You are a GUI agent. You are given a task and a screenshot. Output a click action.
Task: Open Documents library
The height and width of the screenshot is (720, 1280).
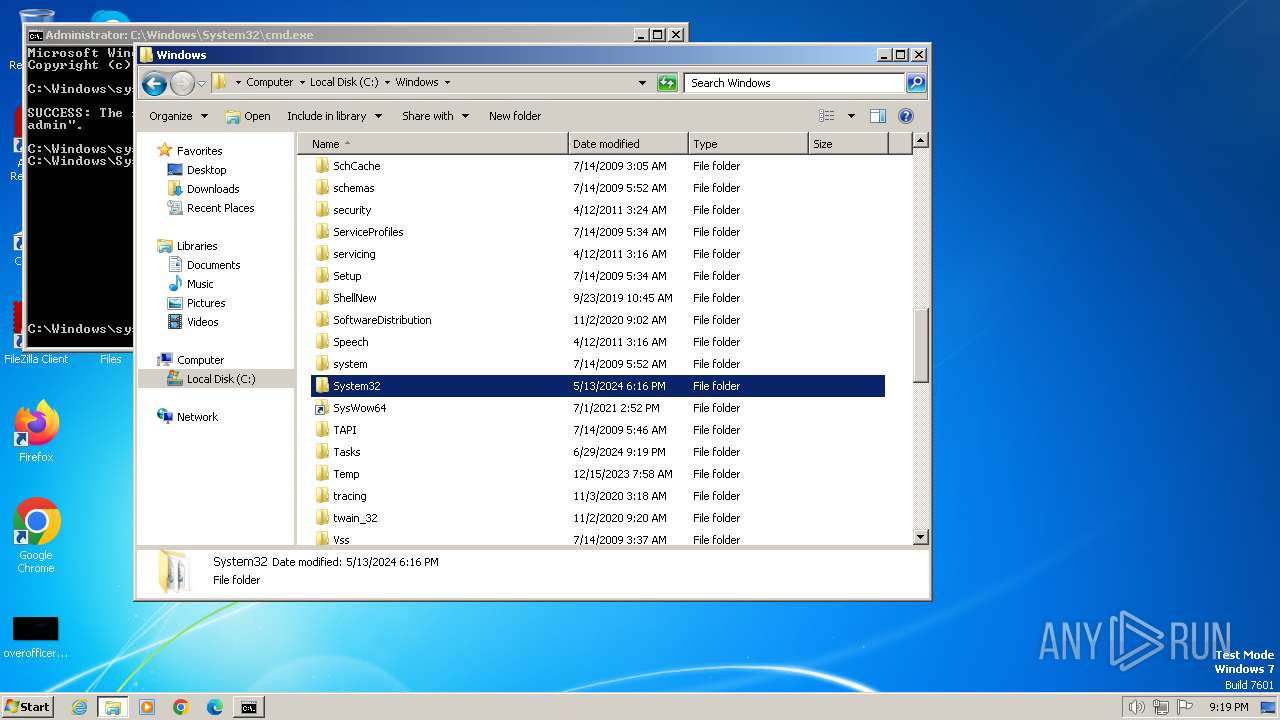(213, 265)
